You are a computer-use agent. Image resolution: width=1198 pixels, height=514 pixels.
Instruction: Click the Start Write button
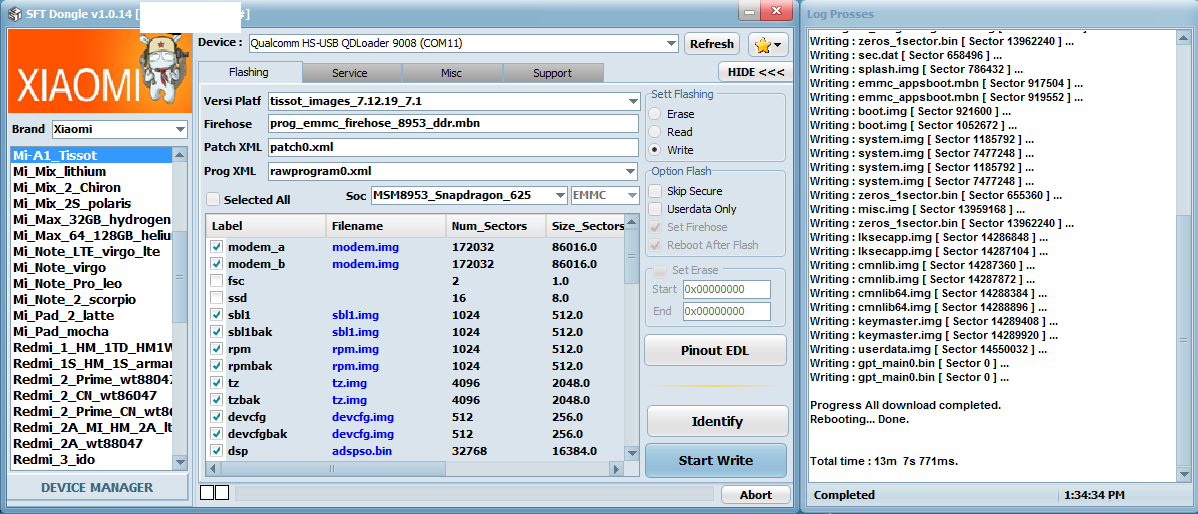click(x=716, y=461)
